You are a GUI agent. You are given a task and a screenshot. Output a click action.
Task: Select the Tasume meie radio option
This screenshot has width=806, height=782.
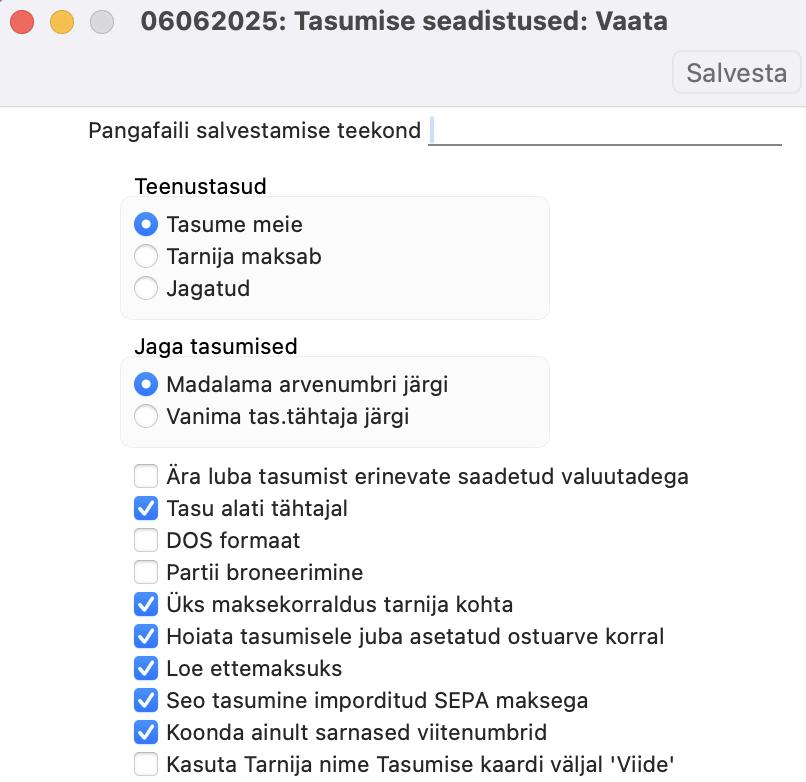click(146, 225)
